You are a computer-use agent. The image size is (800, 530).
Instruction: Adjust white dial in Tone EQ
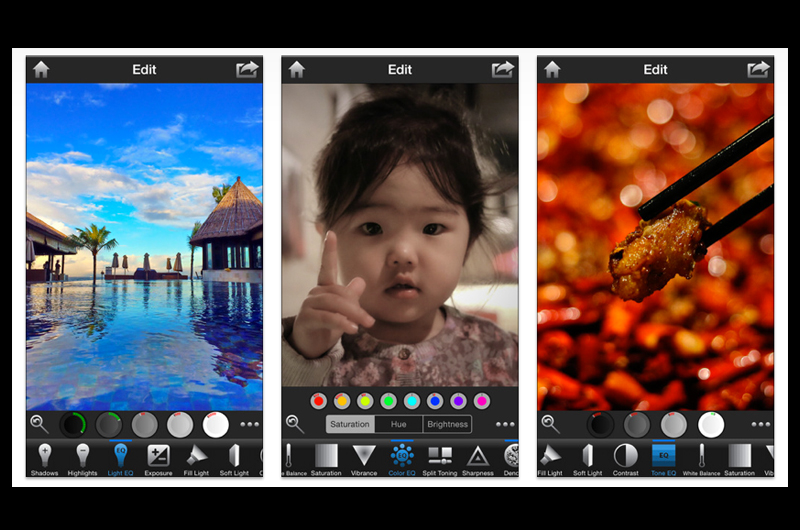[711, 424]
